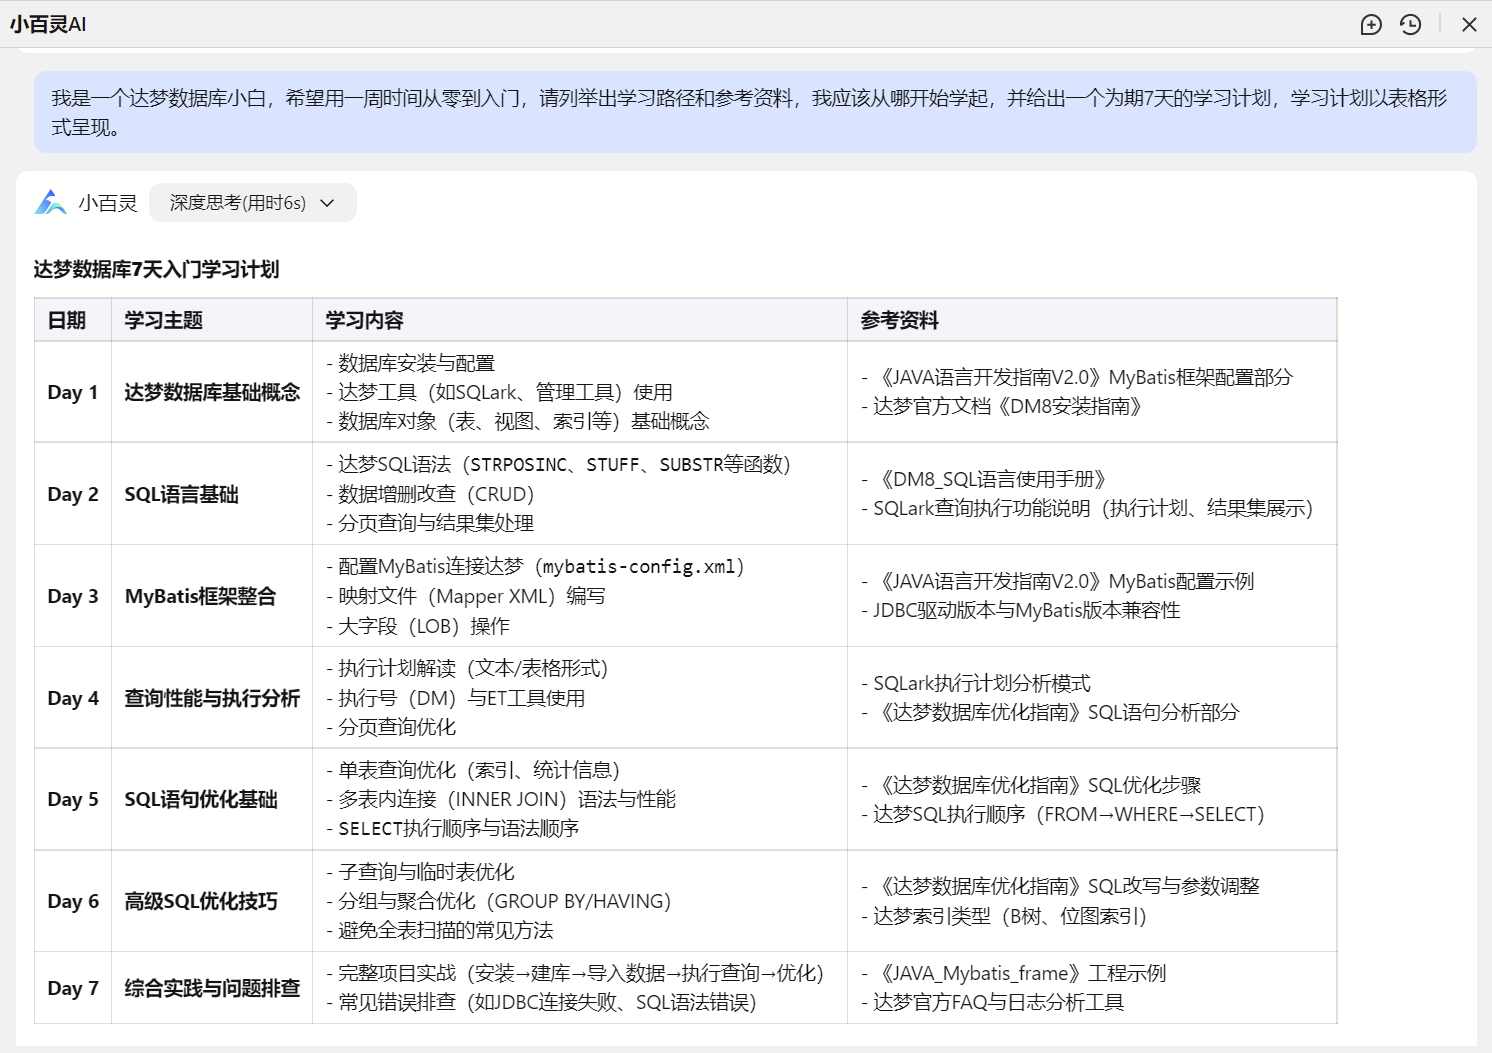Click the 小百灵 assistant name label
1492x1053 pixels.
pyautogui.click(x=107, y=202)
